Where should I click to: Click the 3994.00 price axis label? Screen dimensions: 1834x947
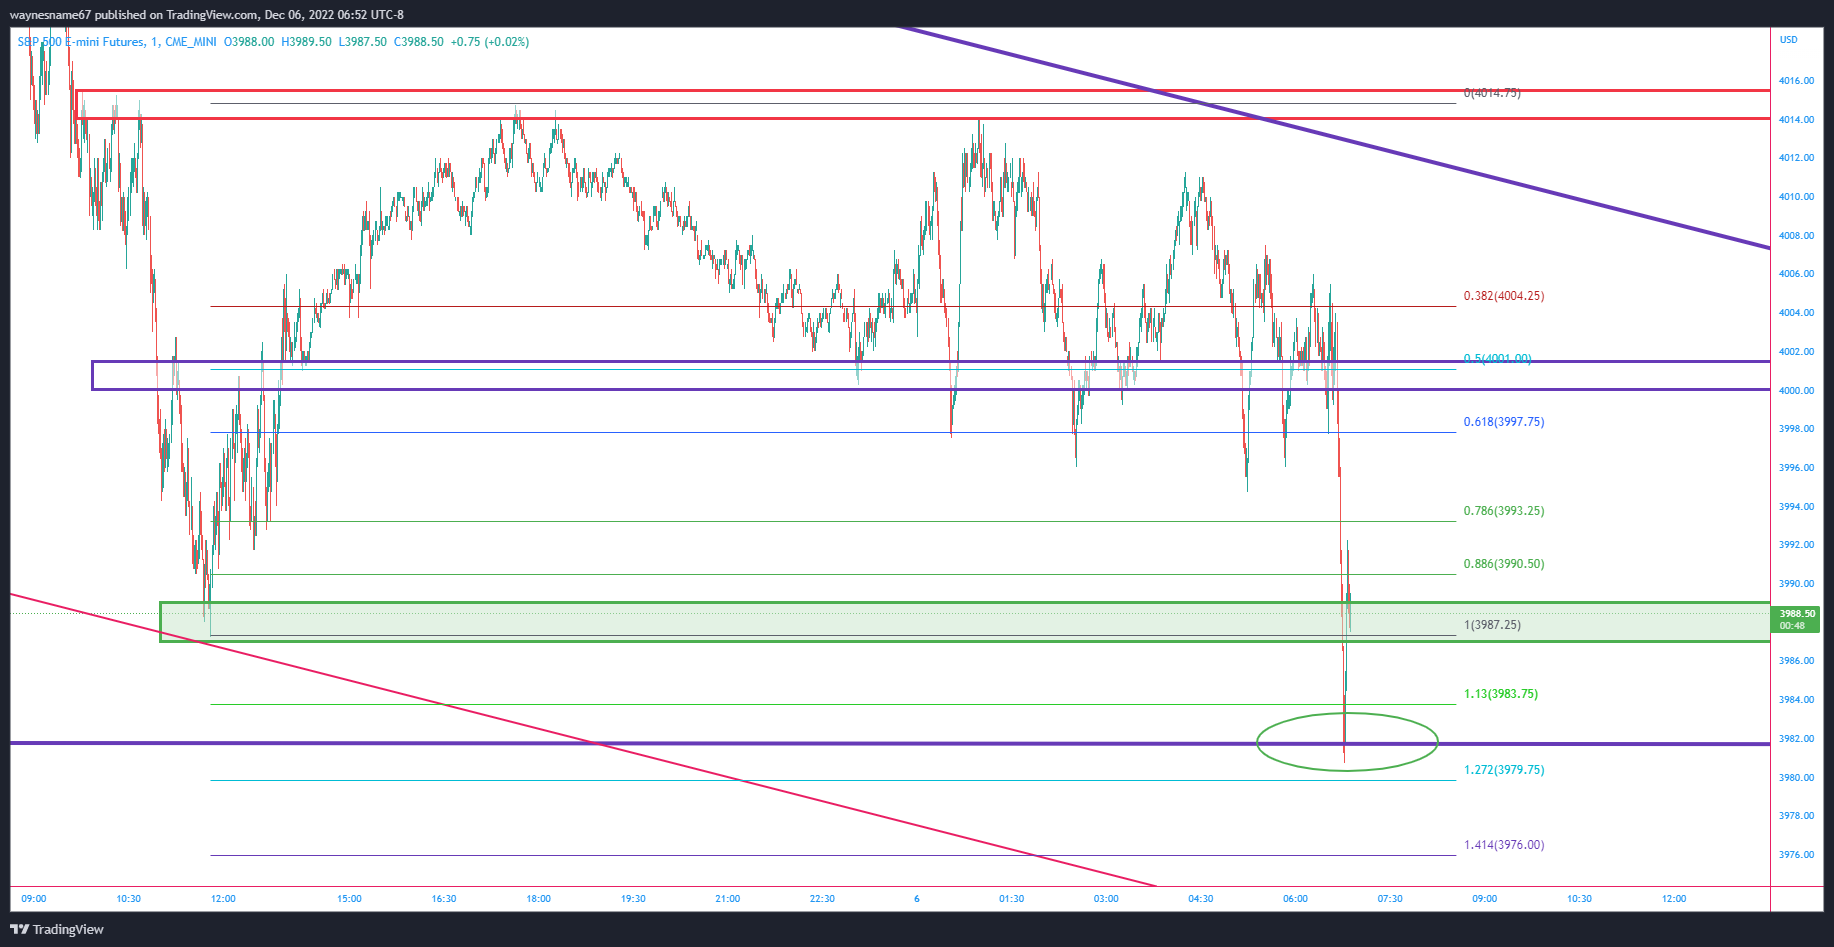click(1796, 507)
